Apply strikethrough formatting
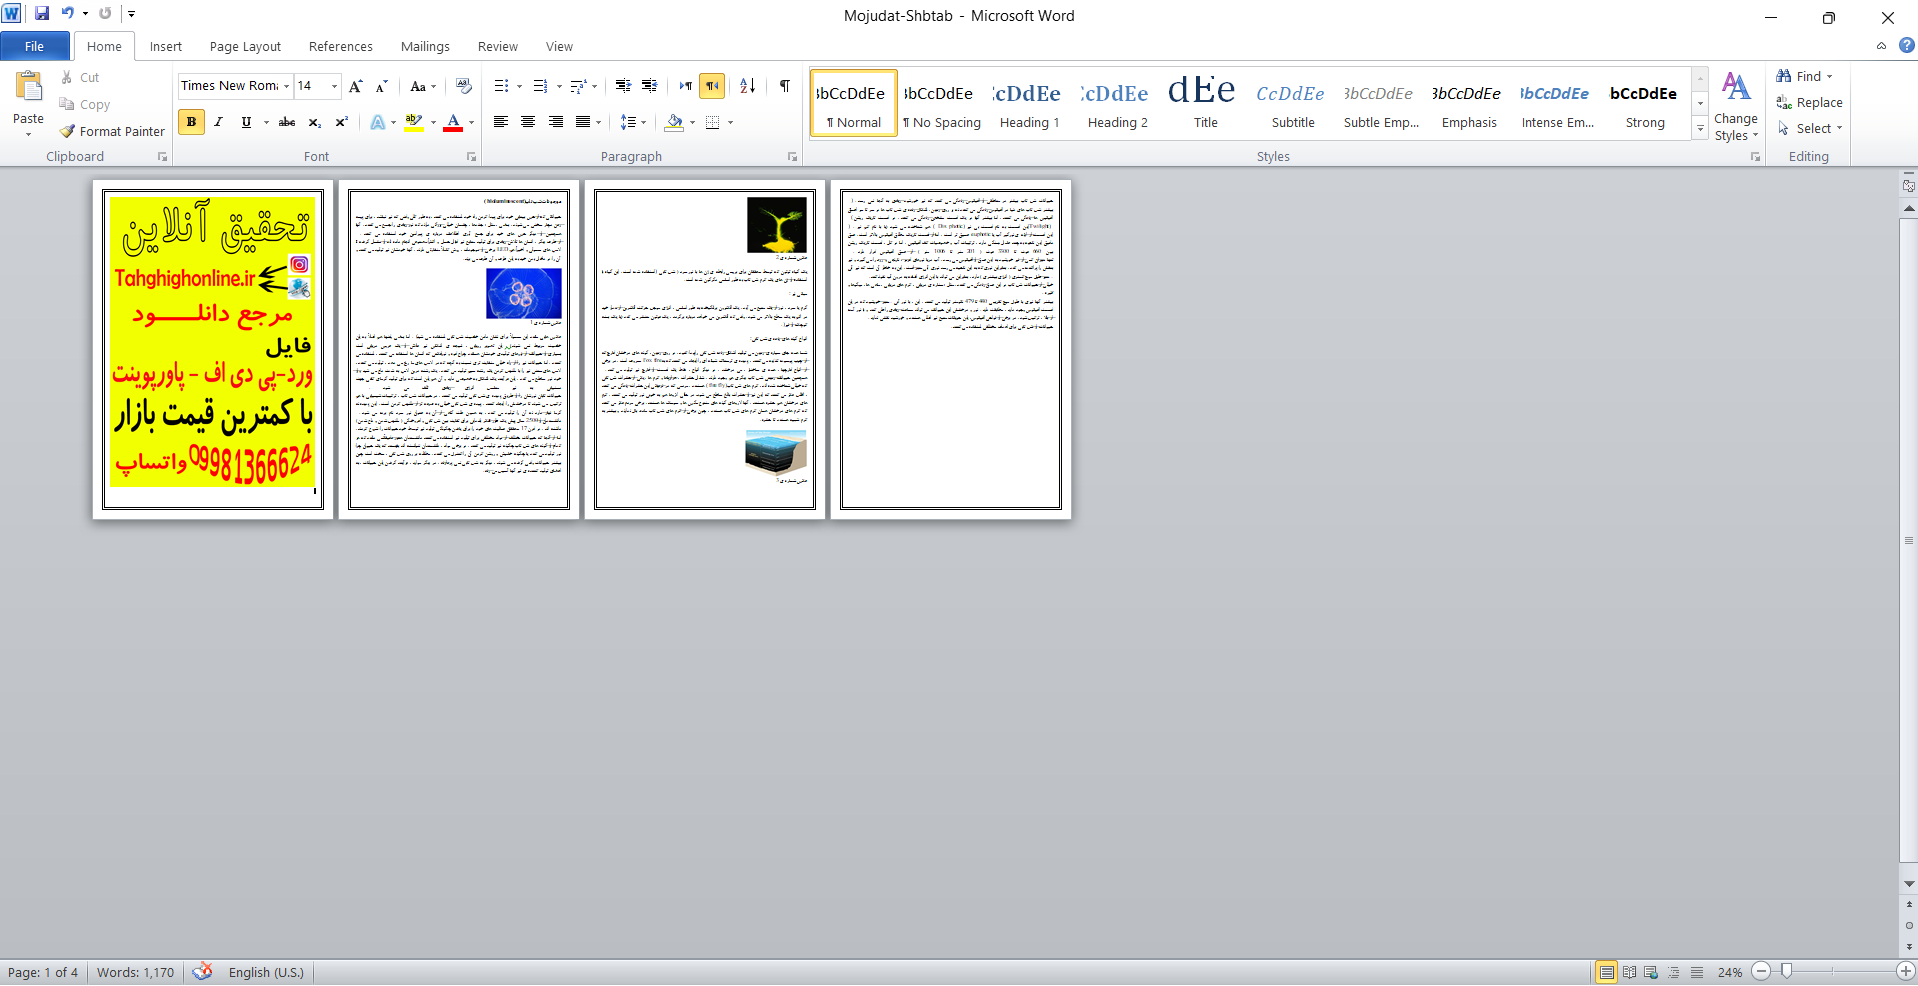Screen dimensions: 1918x986 click(287, 122)
